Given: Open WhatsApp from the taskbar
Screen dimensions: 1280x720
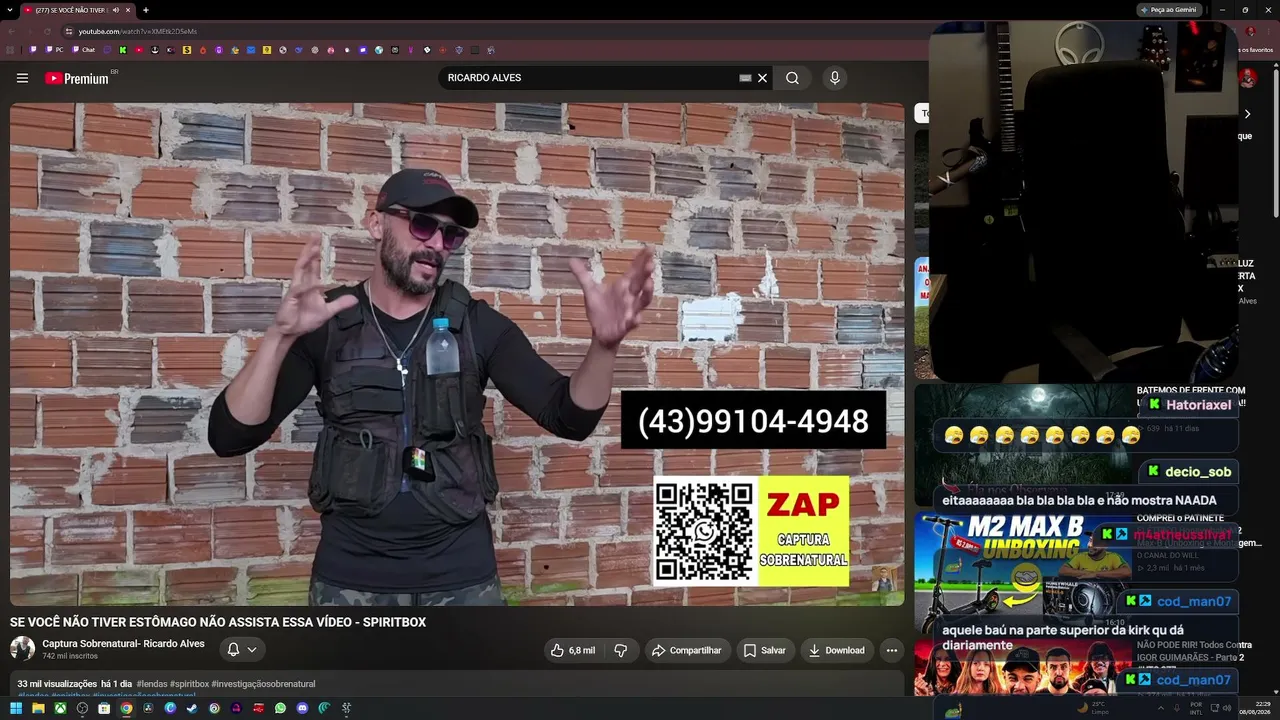Looking at the screenshot, I should pos(280,708).
